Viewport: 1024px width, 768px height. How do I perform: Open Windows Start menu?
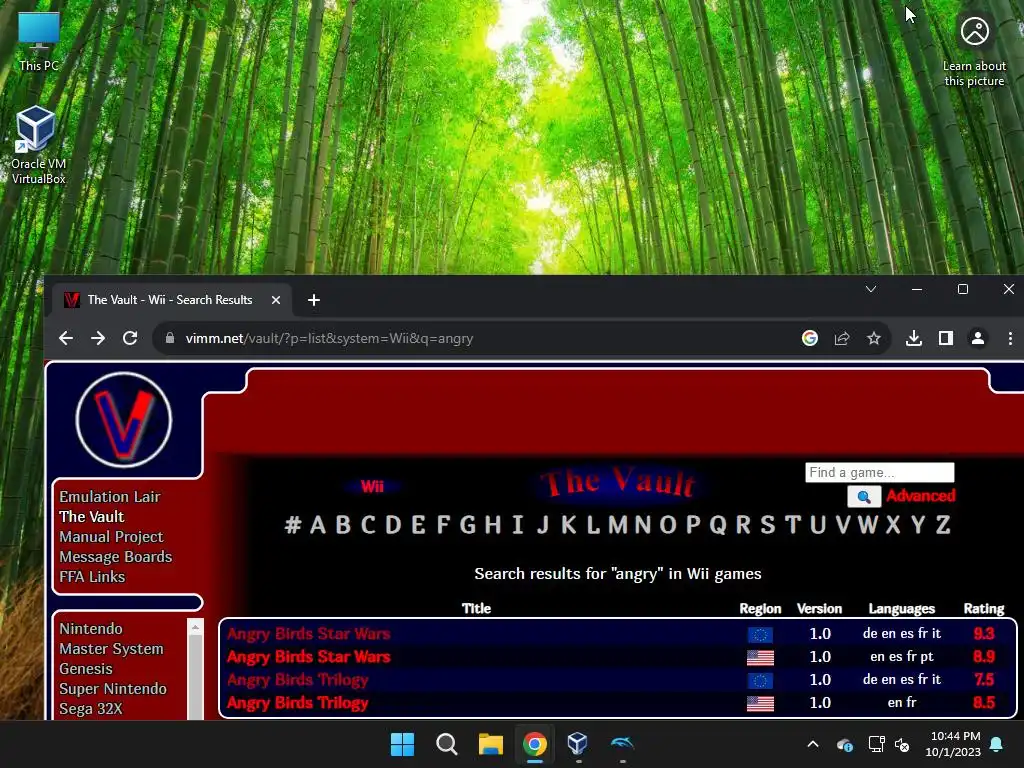(x=402, y=744)
